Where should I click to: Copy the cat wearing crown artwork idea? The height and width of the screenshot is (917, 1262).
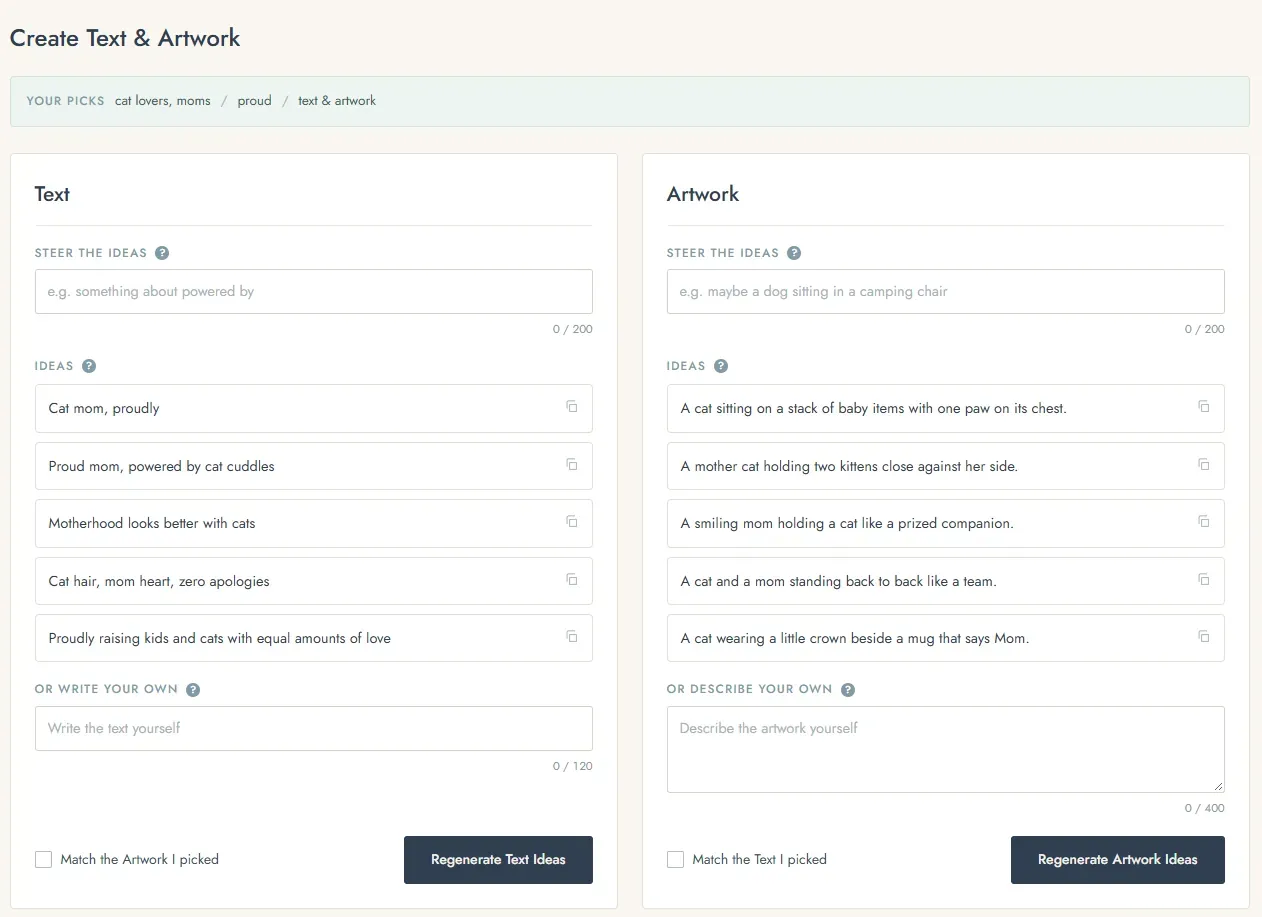click(x=1204, y=636)
